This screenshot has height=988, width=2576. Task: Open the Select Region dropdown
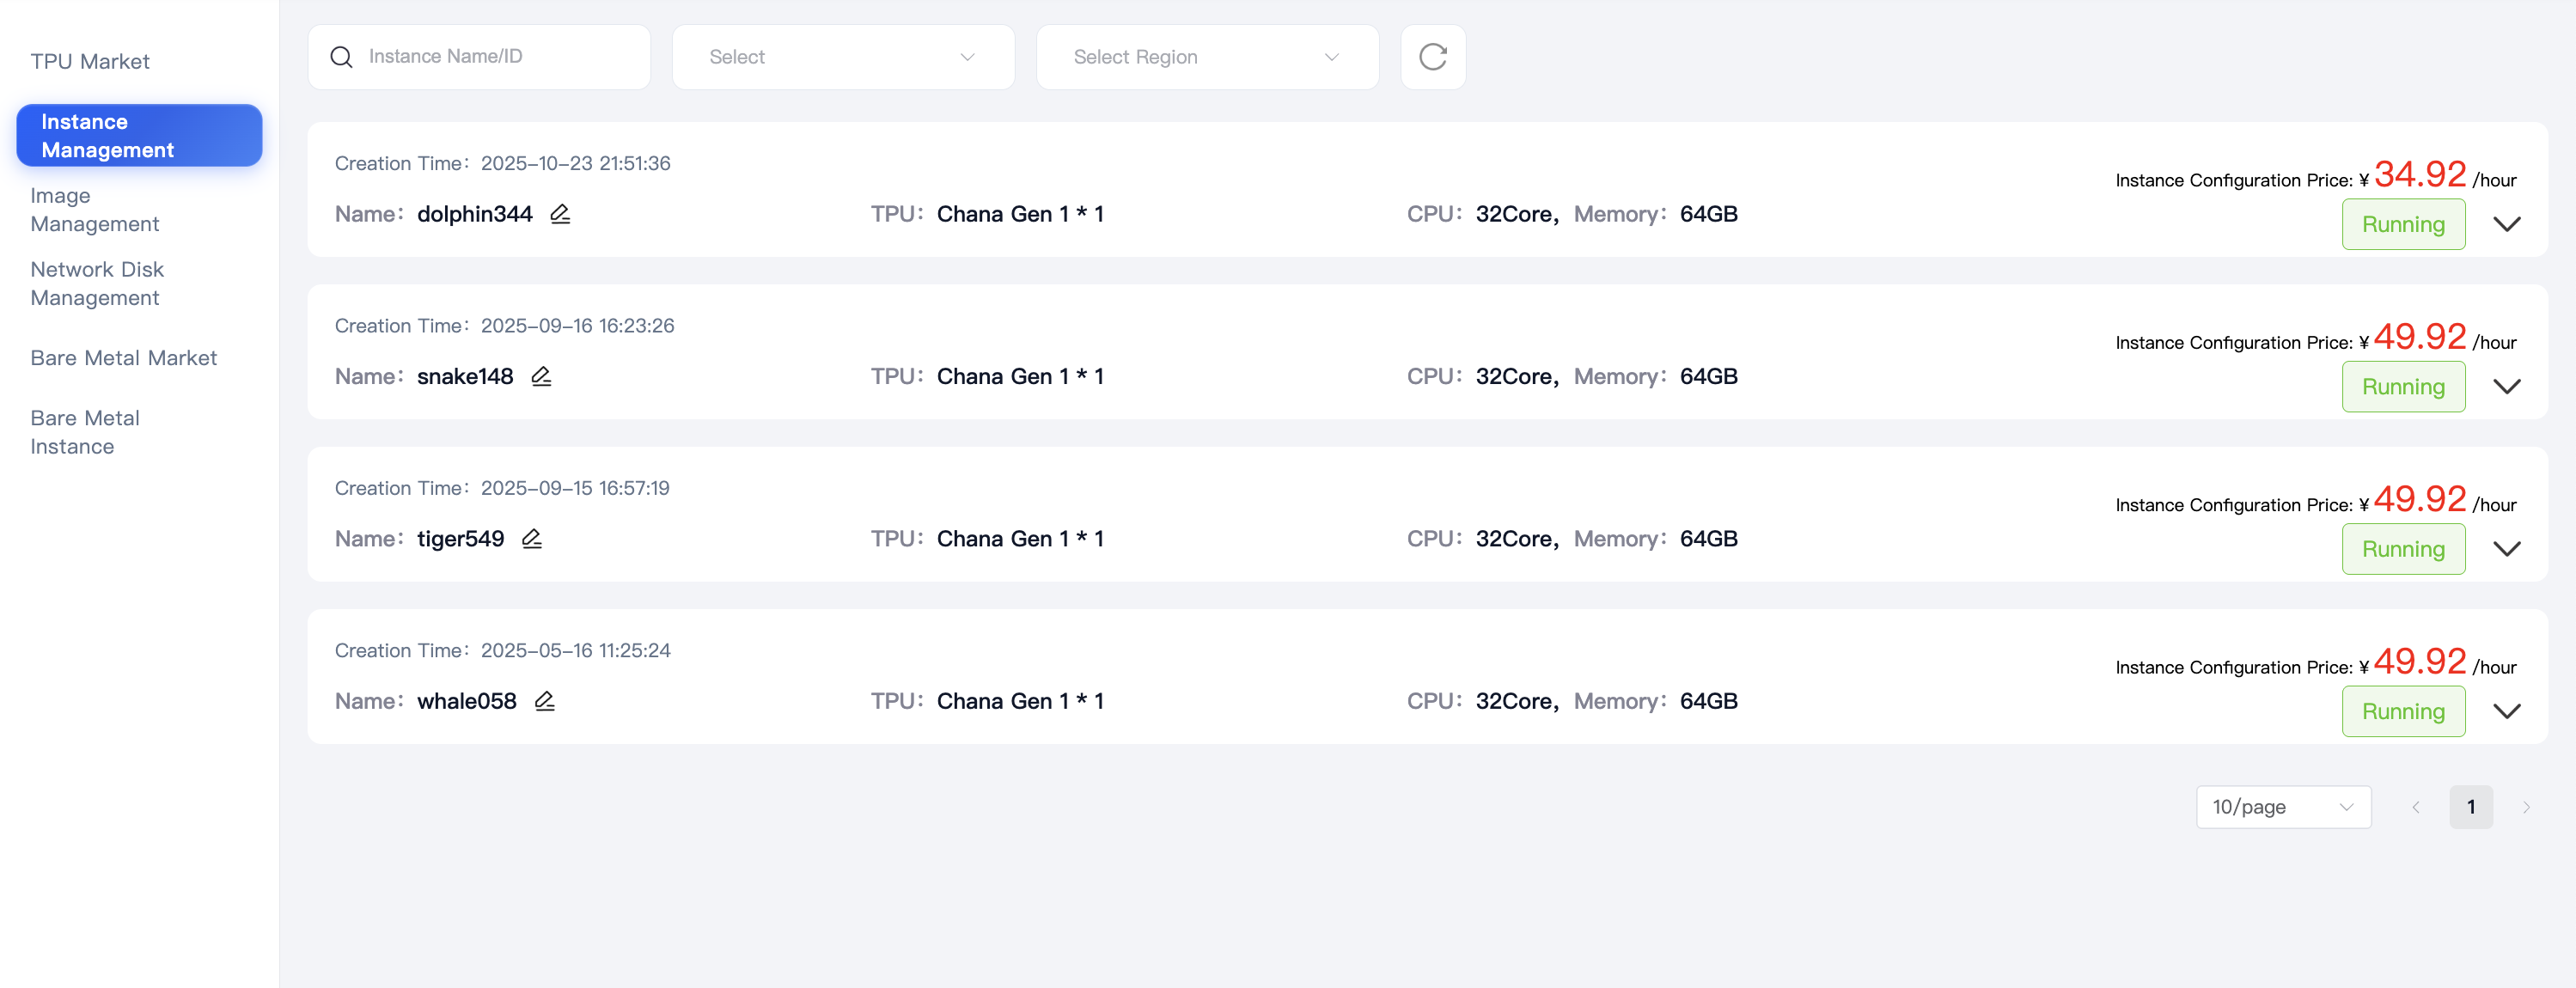[x=1206, y=57]
